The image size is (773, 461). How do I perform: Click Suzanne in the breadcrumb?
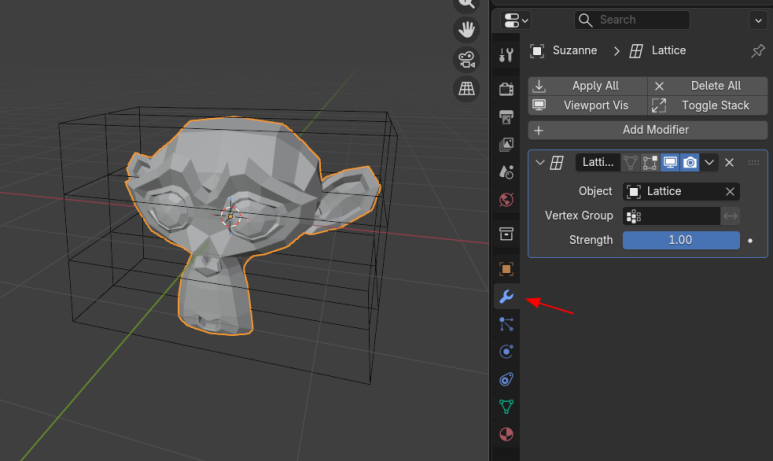click(574, 50)
